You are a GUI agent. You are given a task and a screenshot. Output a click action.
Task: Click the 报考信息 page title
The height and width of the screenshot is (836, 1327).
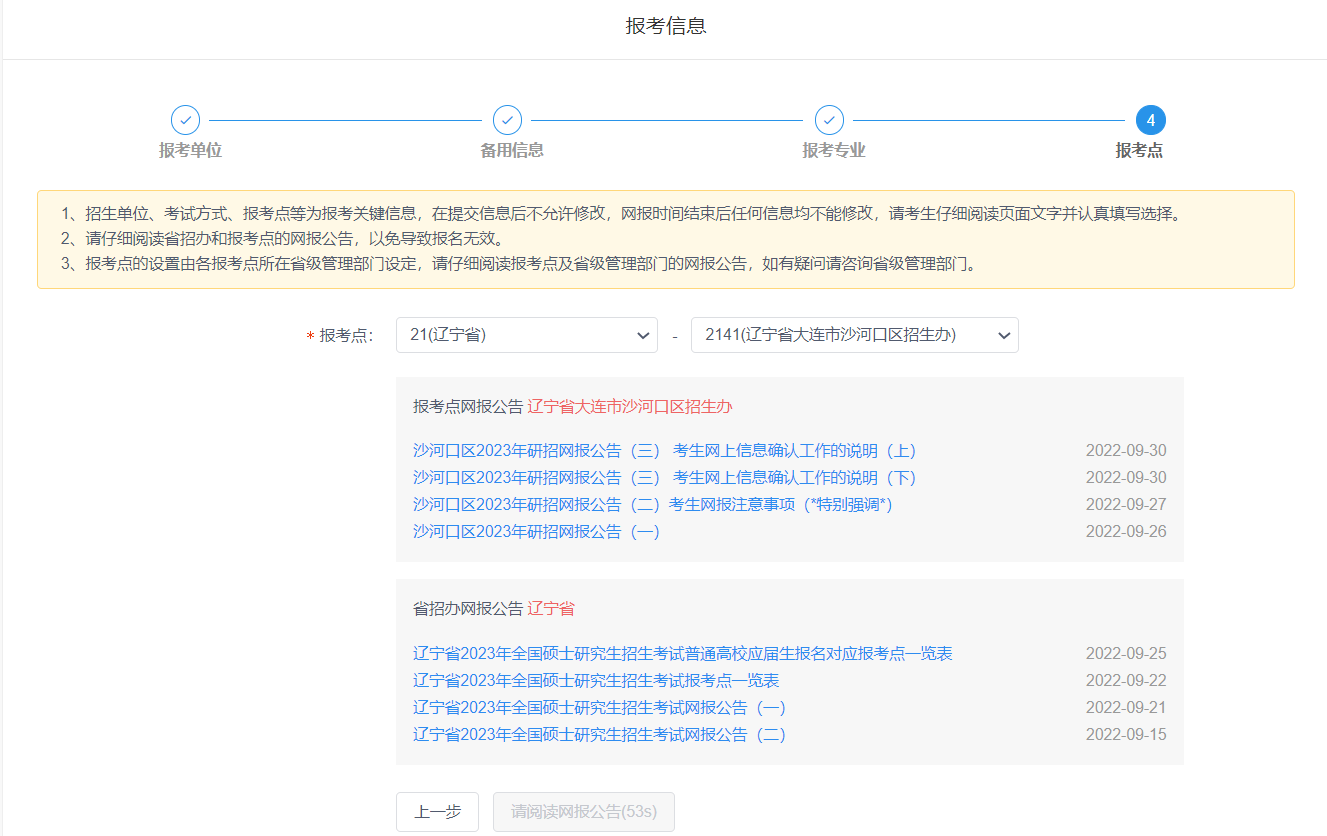click(666, 27)
